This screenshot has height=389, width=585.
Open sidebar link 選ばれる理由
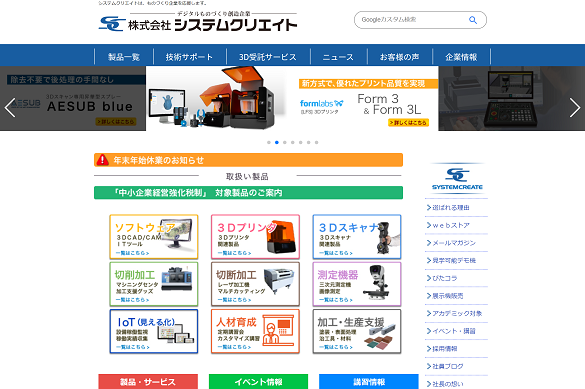pos(451,208)
